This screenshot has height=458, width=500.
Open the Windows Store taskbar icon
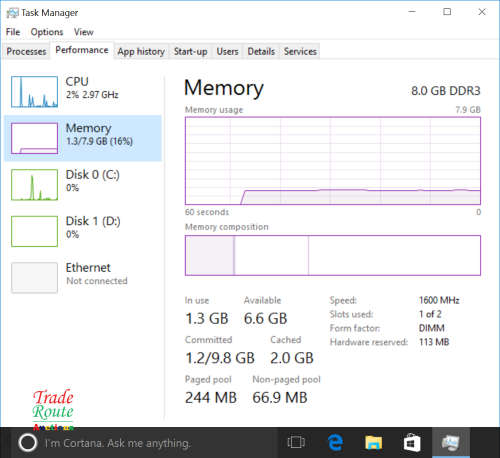[412, 443]
